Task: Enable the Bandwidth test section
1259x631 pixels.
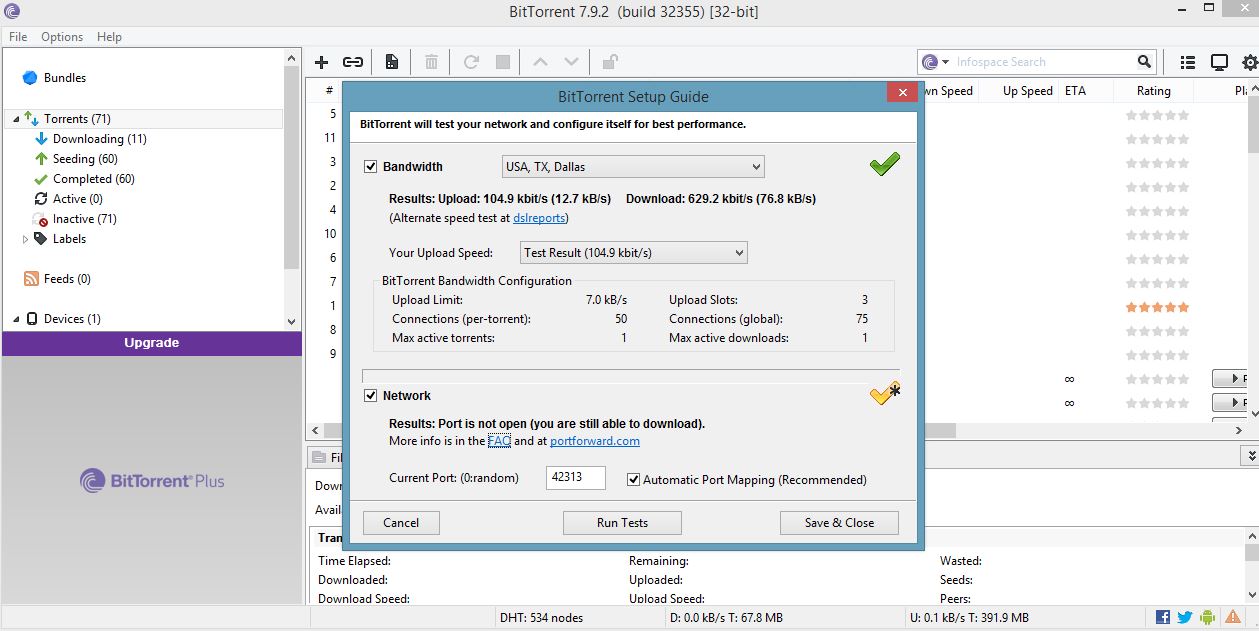Action: coord(370,167)
